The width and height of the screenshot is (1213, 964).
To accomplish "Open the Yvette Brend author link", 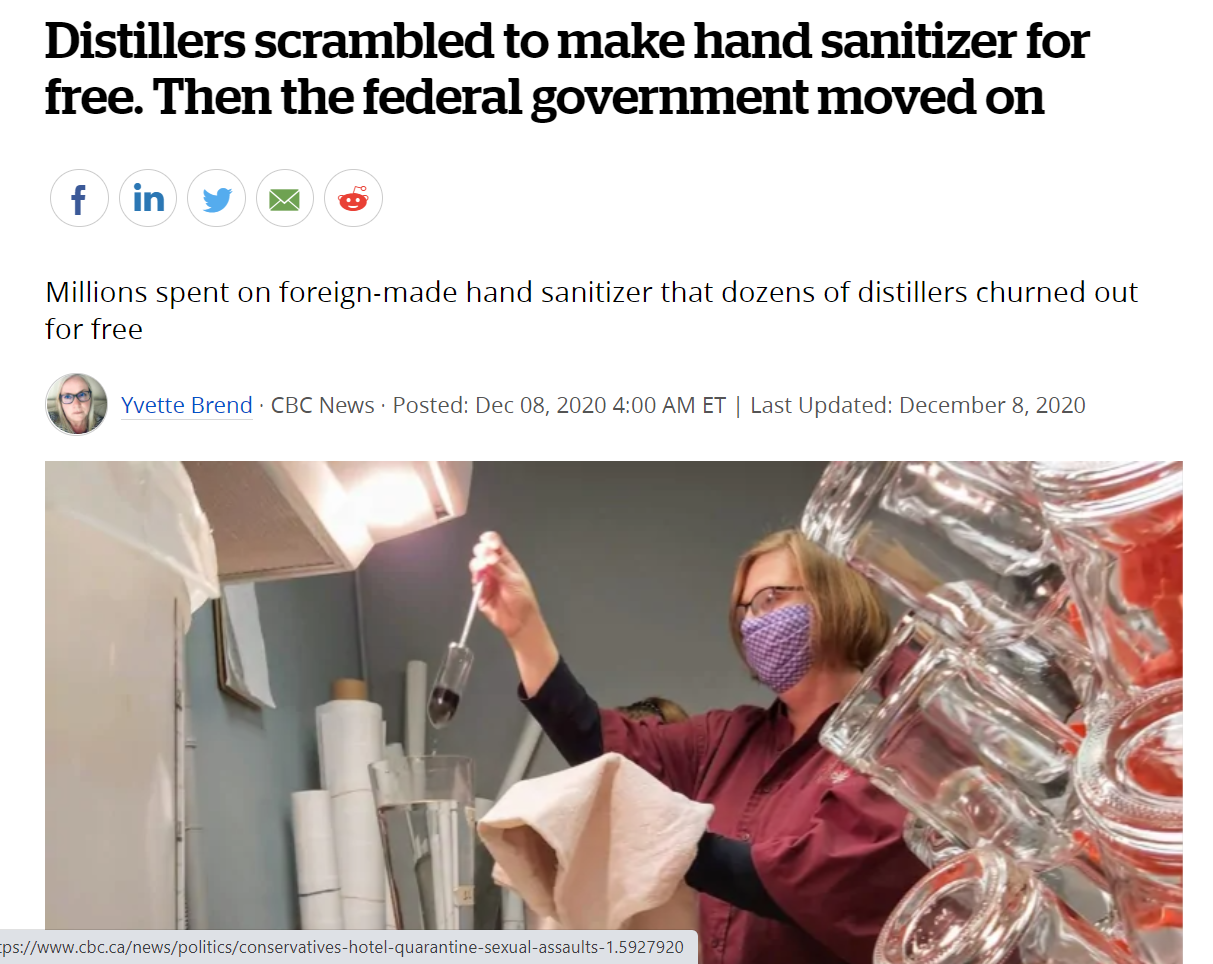I will (x=186, y=405).
